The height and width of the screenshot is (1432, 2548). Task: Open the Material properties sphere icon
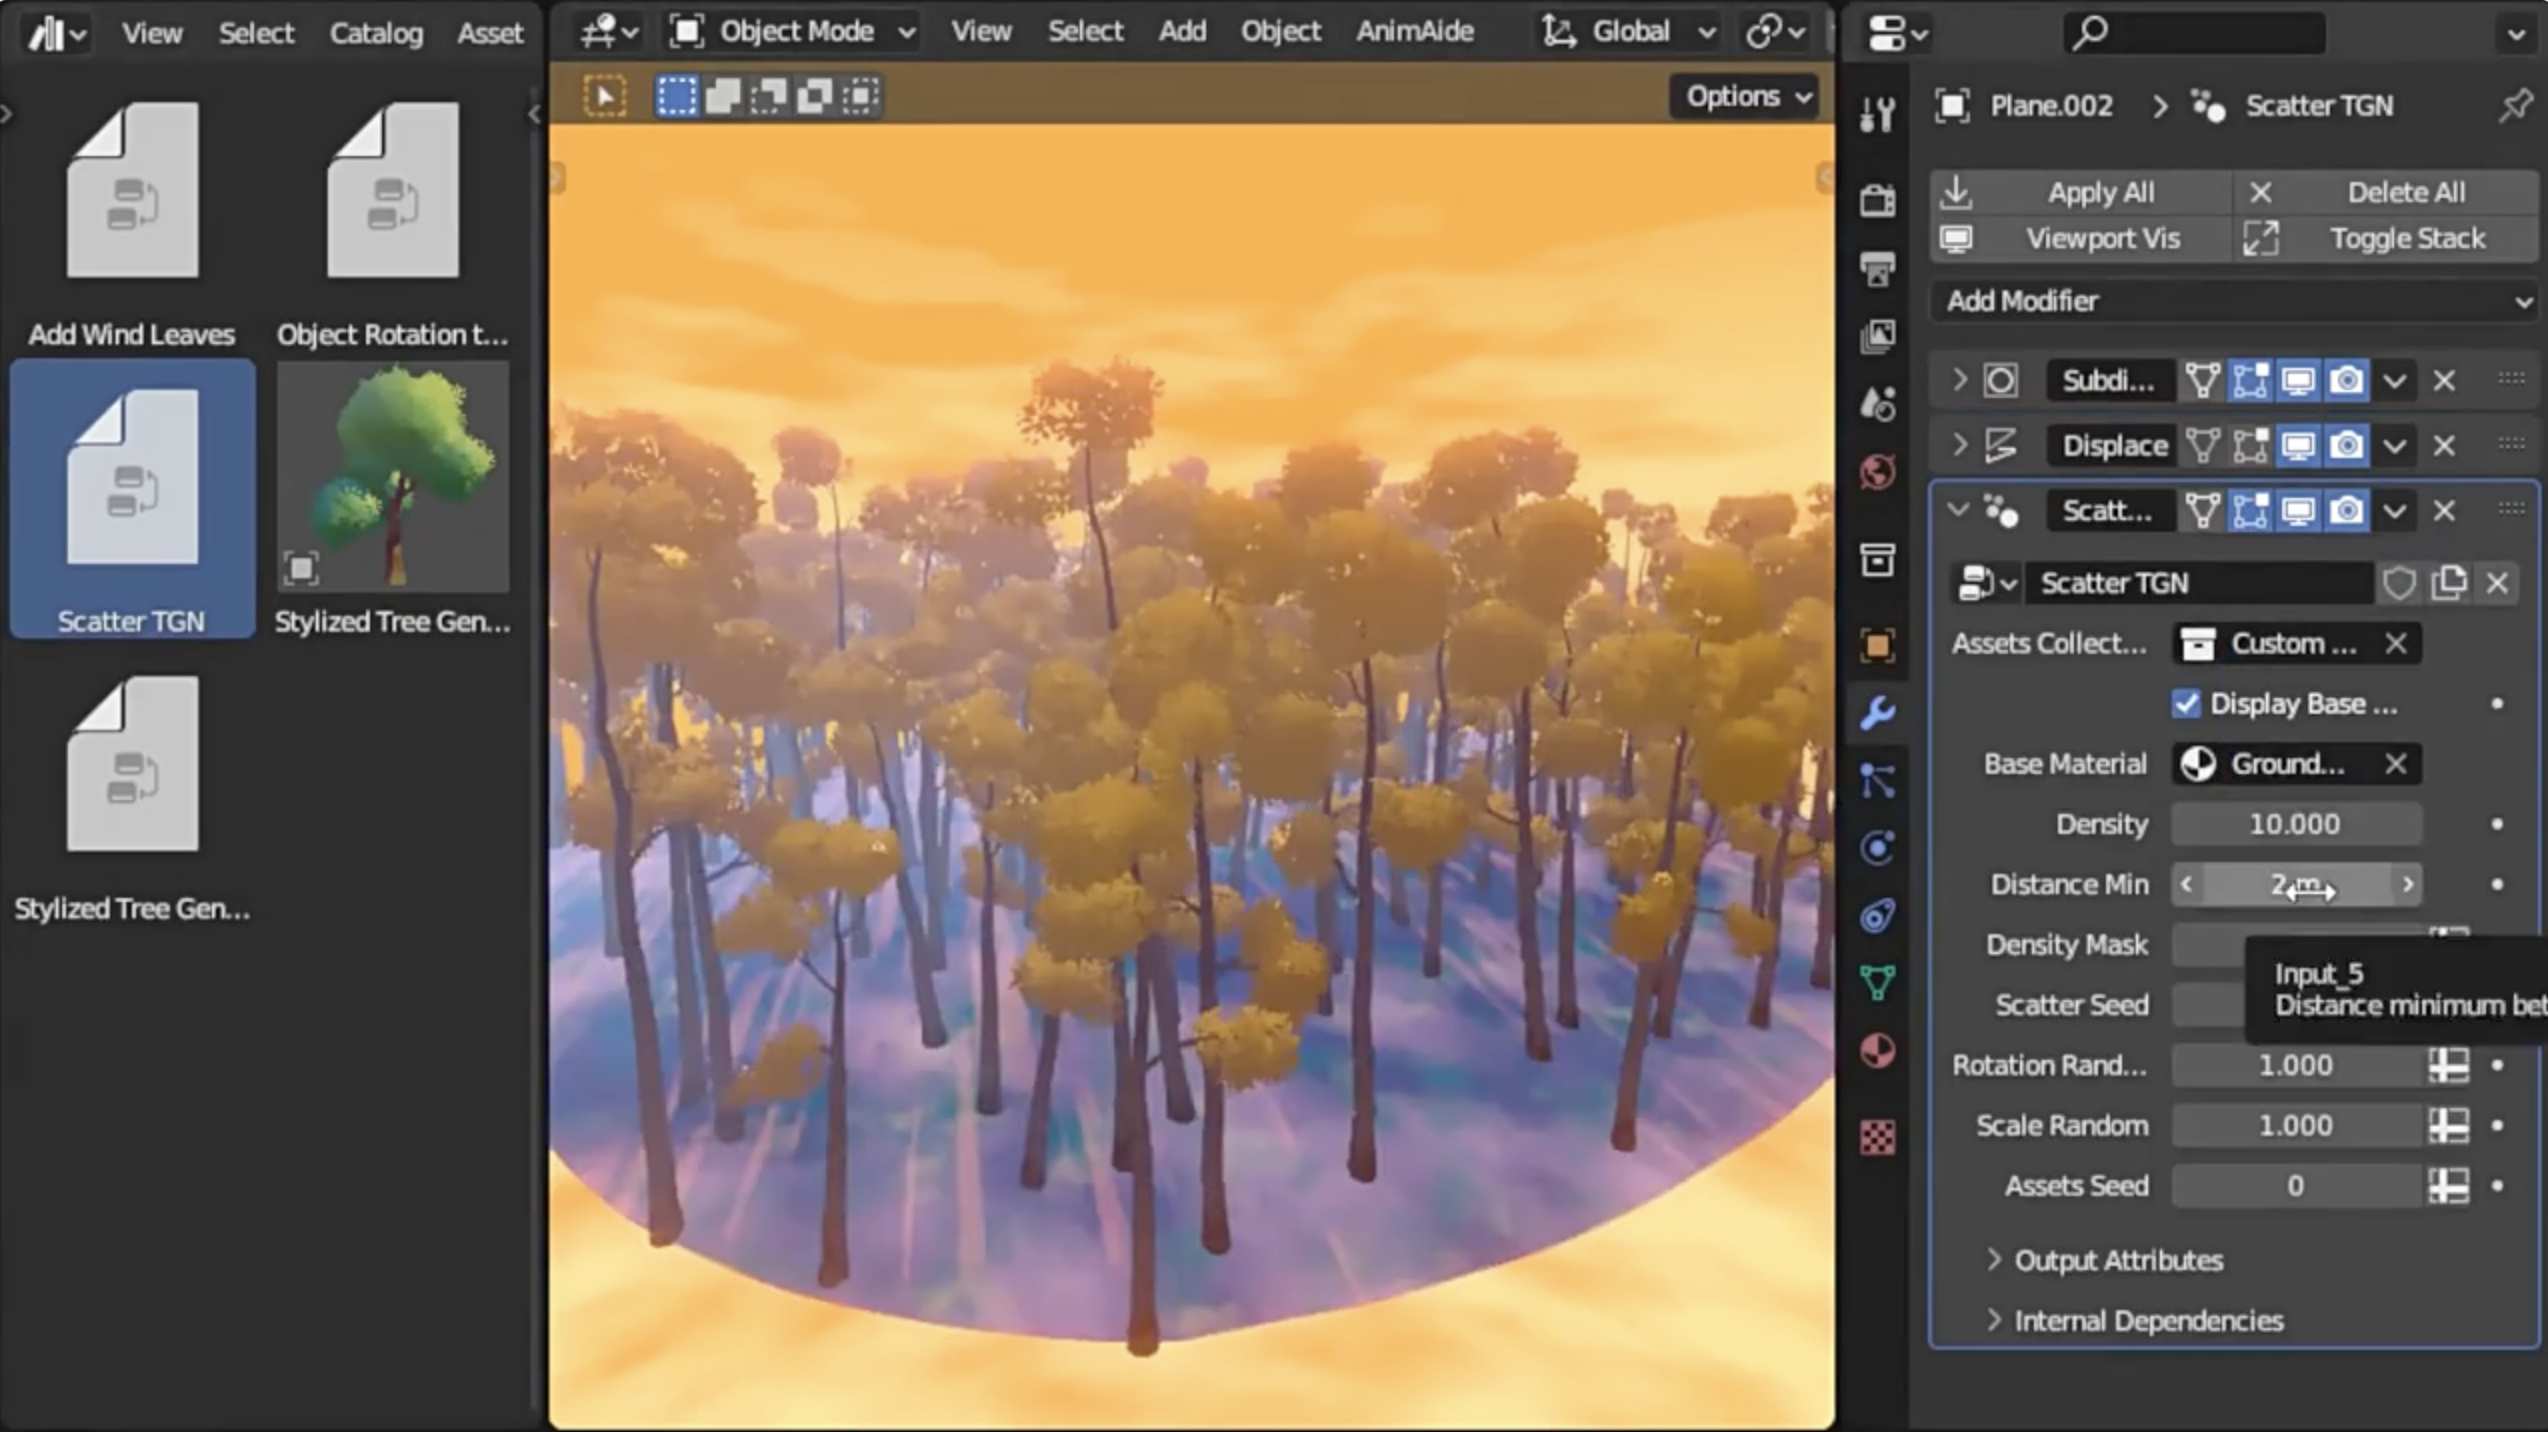[1877, 1051]
